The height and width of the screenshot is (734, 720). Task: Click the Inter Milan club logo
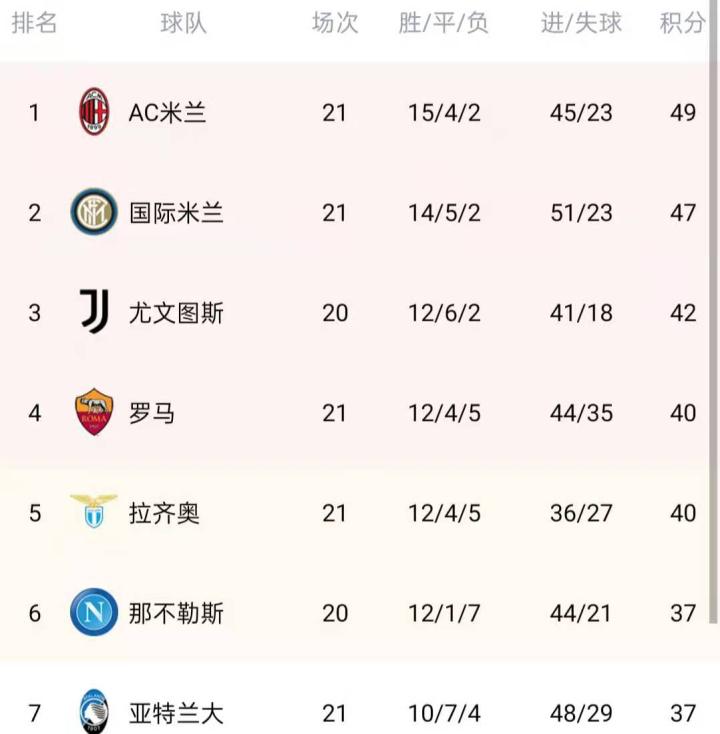(x=94, y=212)
